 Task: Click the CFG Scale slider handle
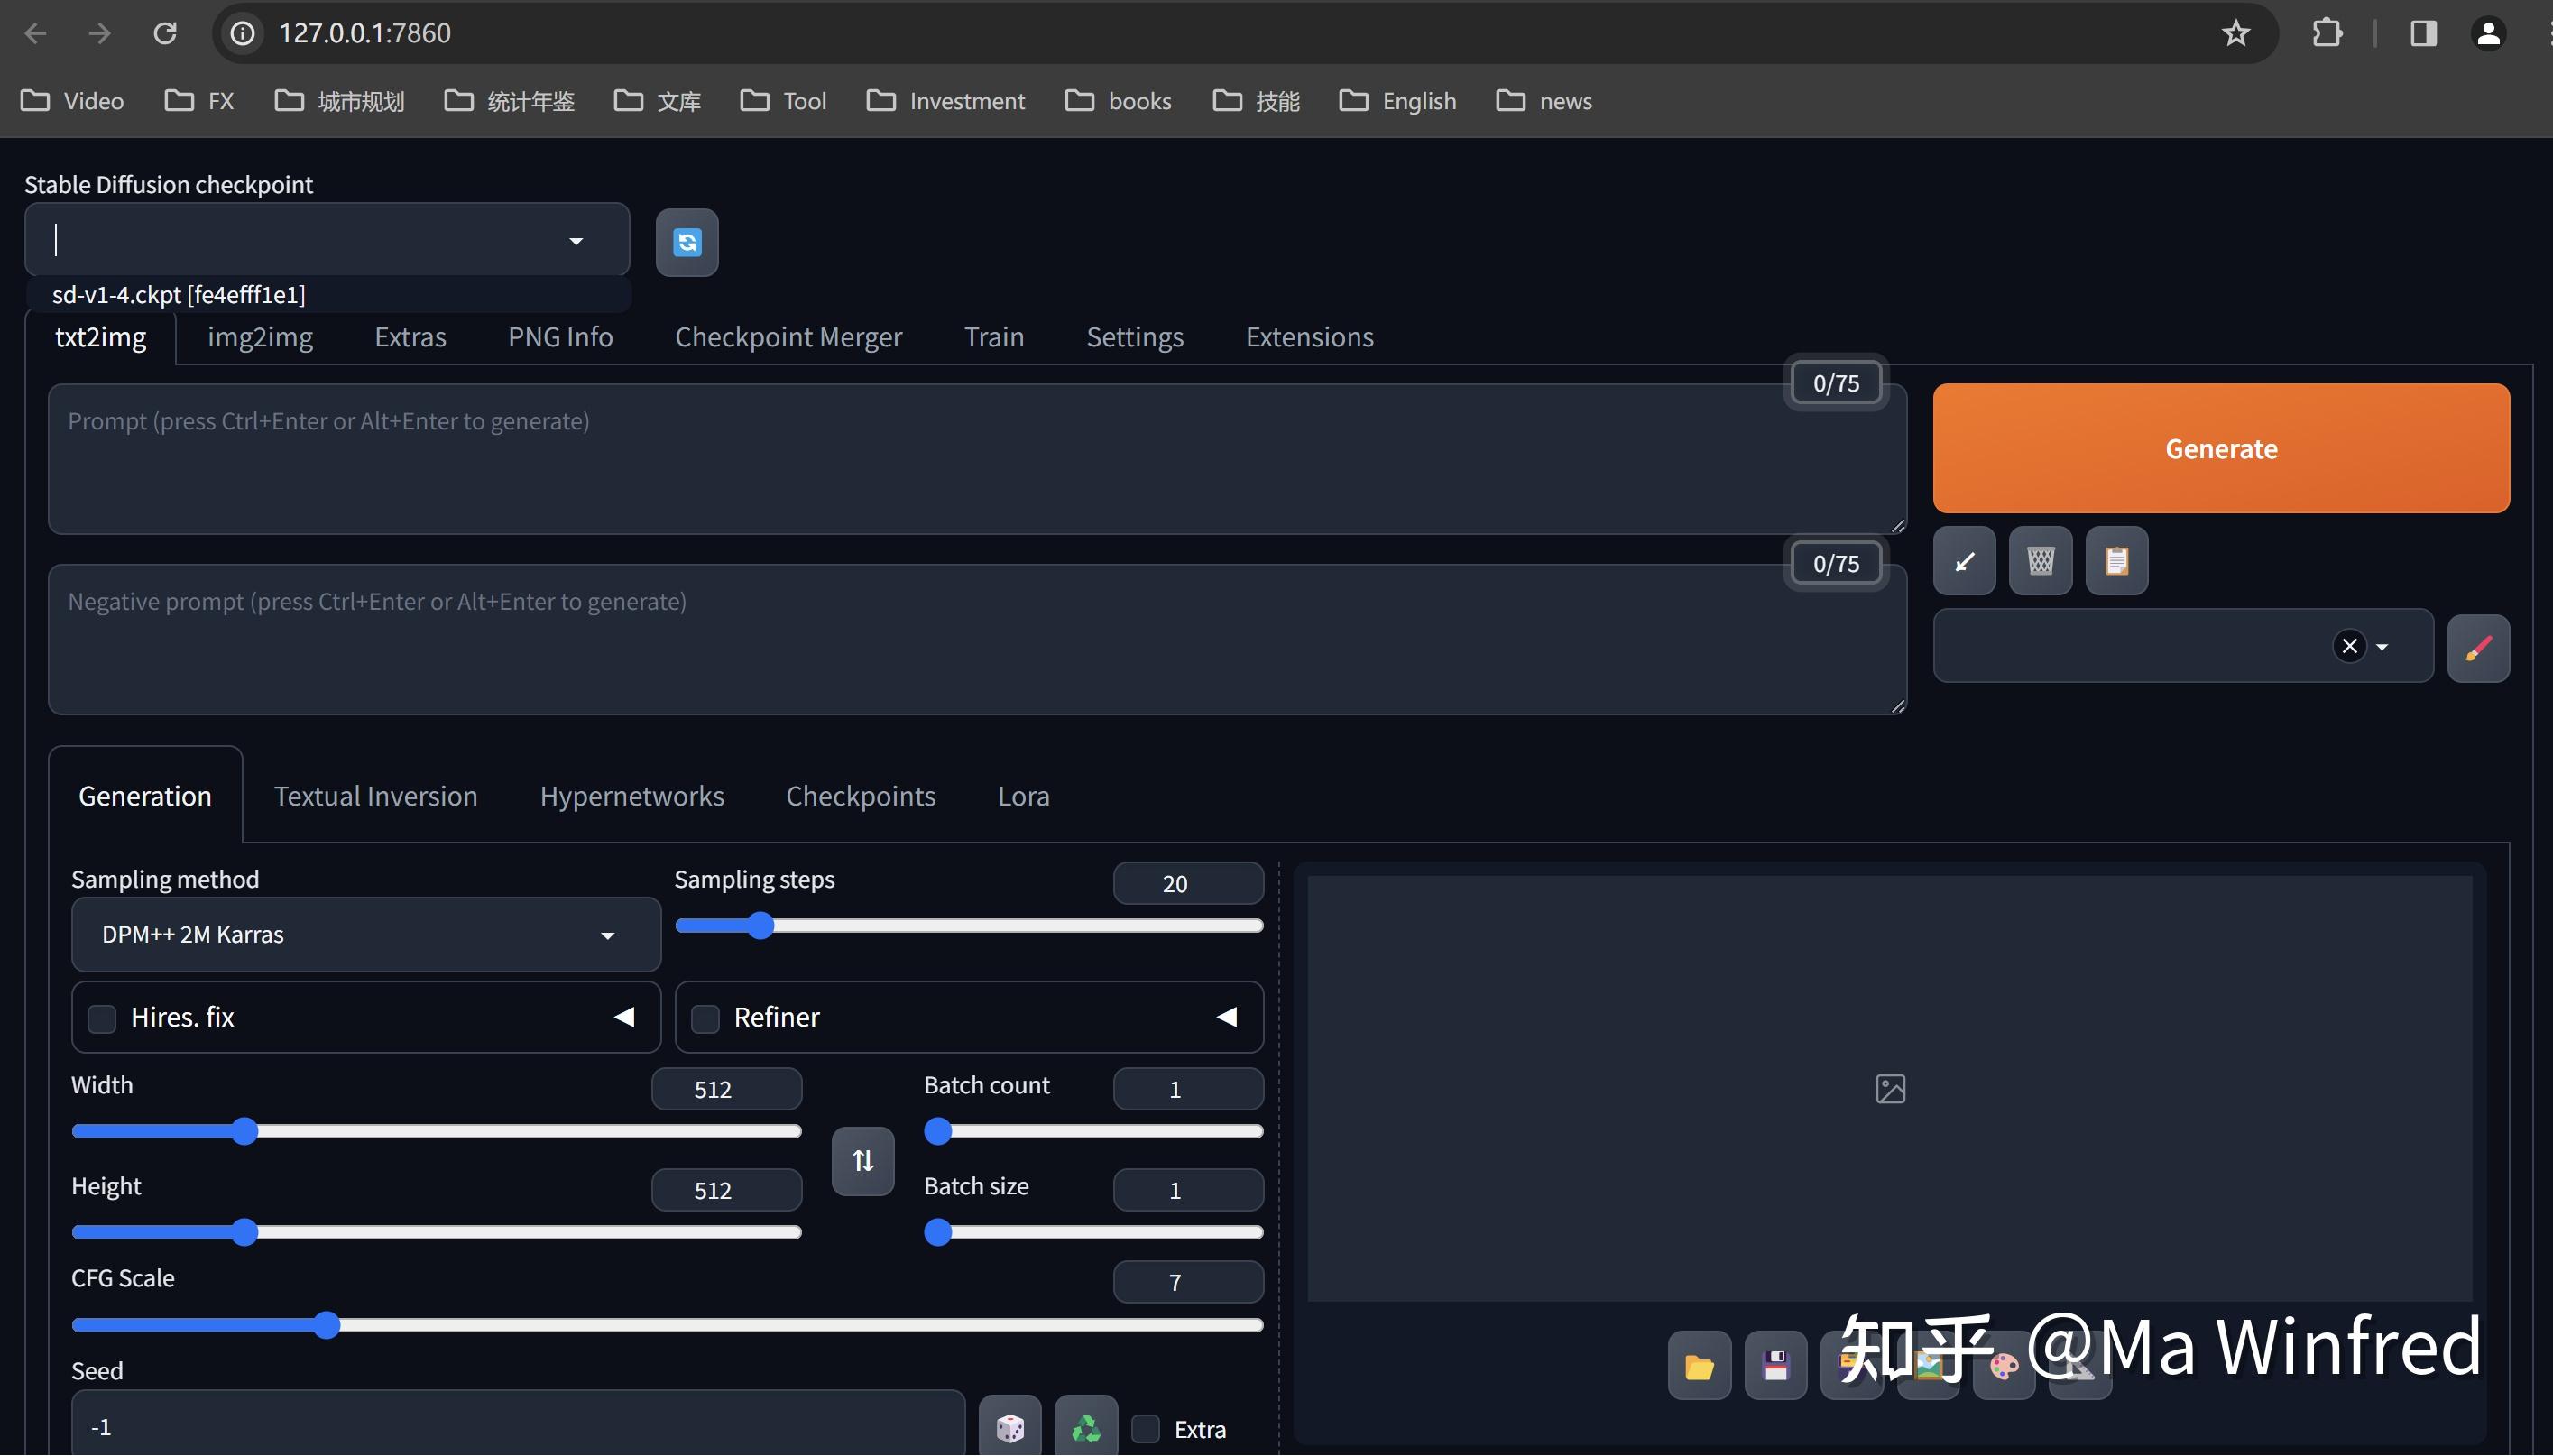click(x=326, y=1325)
